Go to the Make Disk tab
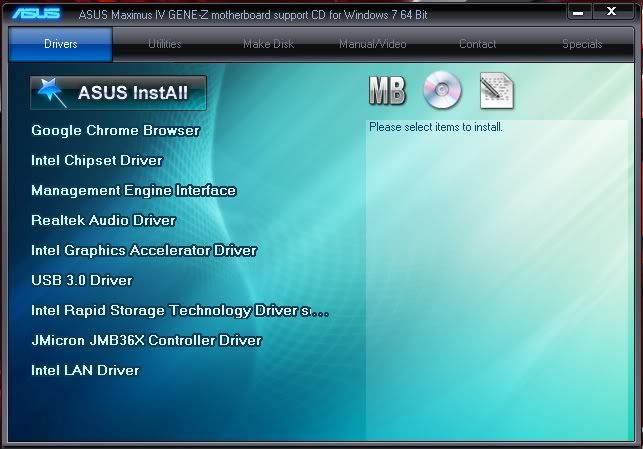This screenshot has height=449, width=643. point(269,44)
